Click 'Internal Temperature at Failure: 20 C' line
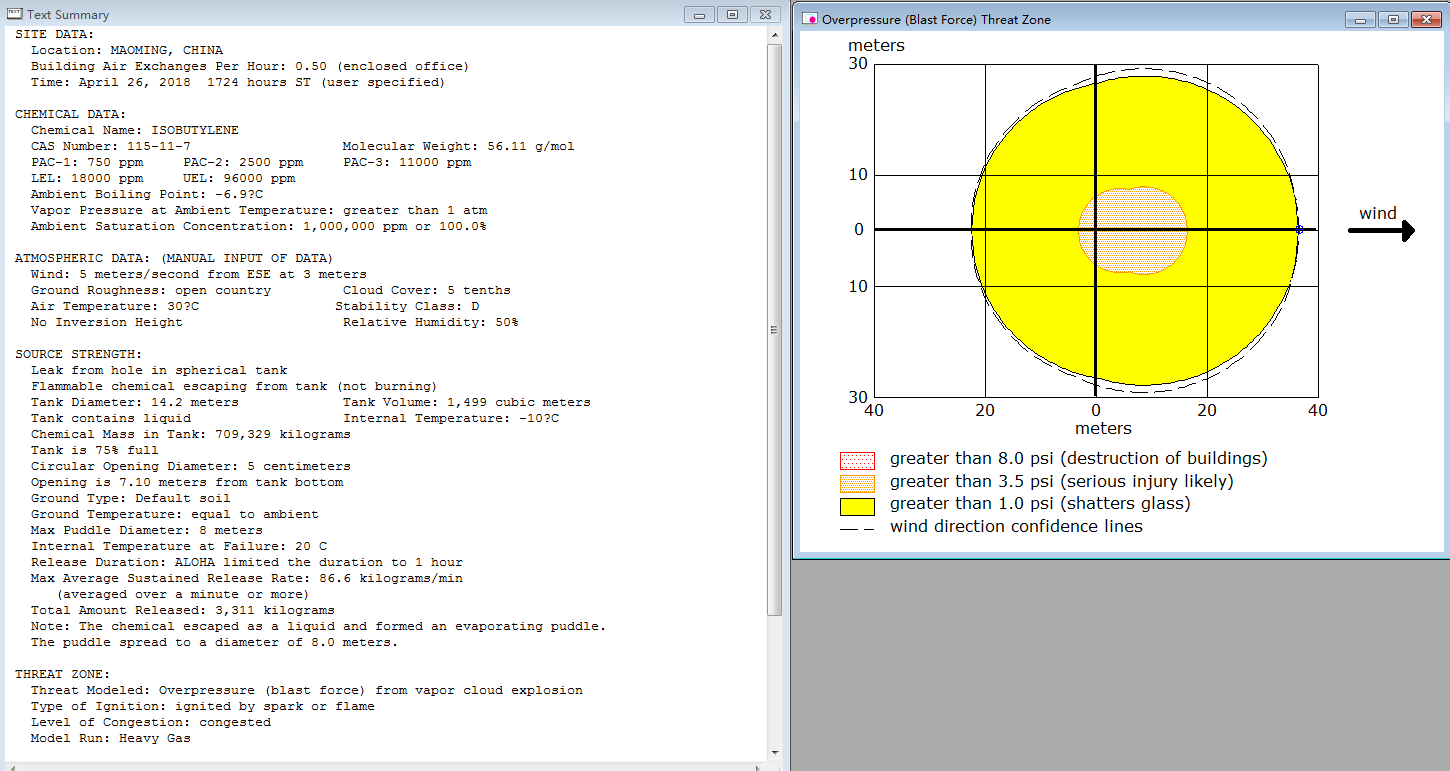This screenshot has height=771, width=1450. [x=179, y=546]
